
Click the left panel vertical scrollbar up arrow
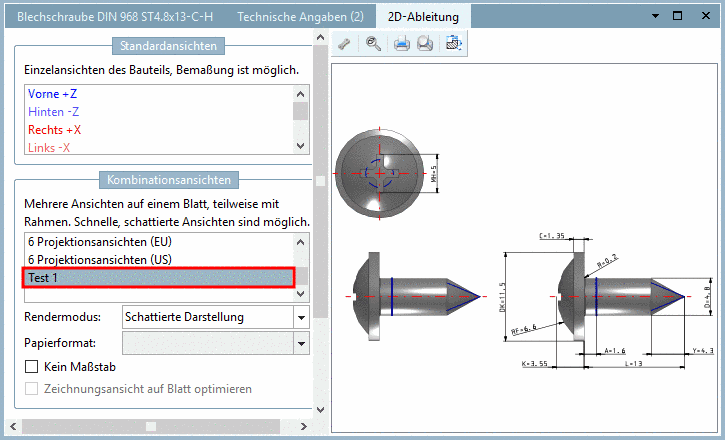320,37
